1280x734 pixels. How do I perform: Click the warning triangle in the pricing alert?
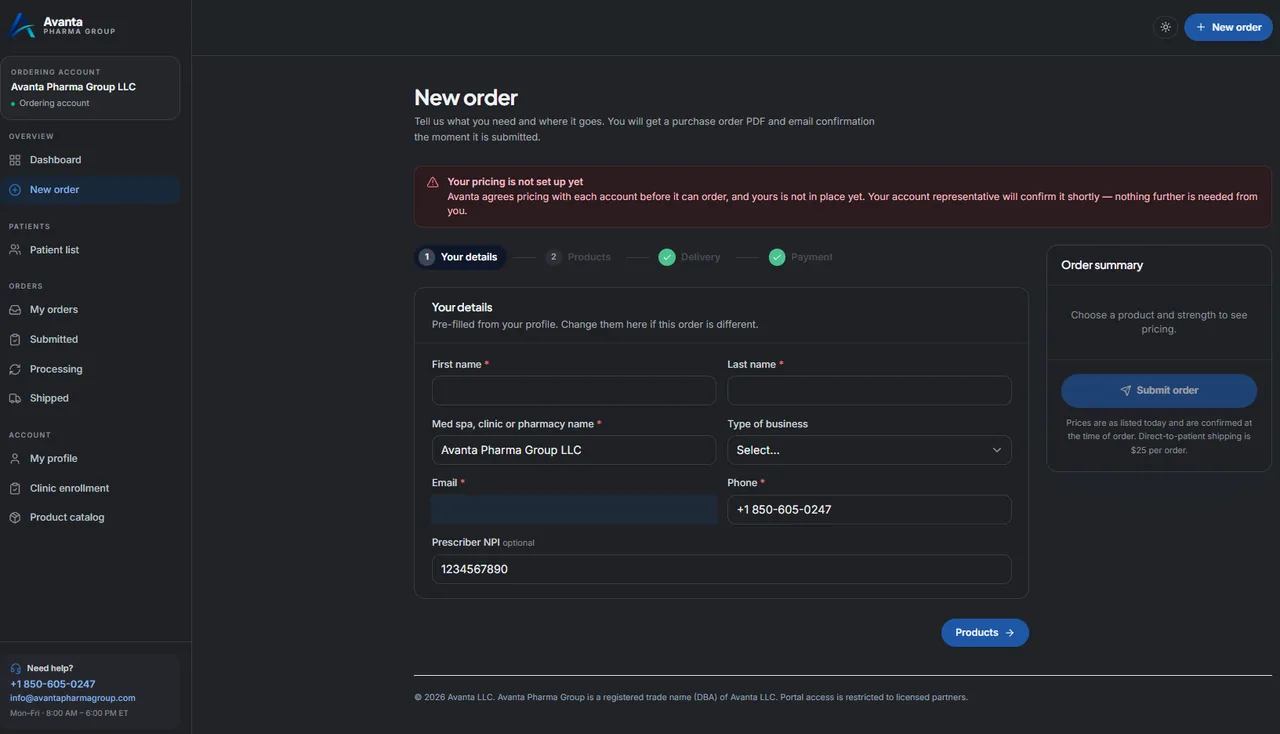click(433, 182)
